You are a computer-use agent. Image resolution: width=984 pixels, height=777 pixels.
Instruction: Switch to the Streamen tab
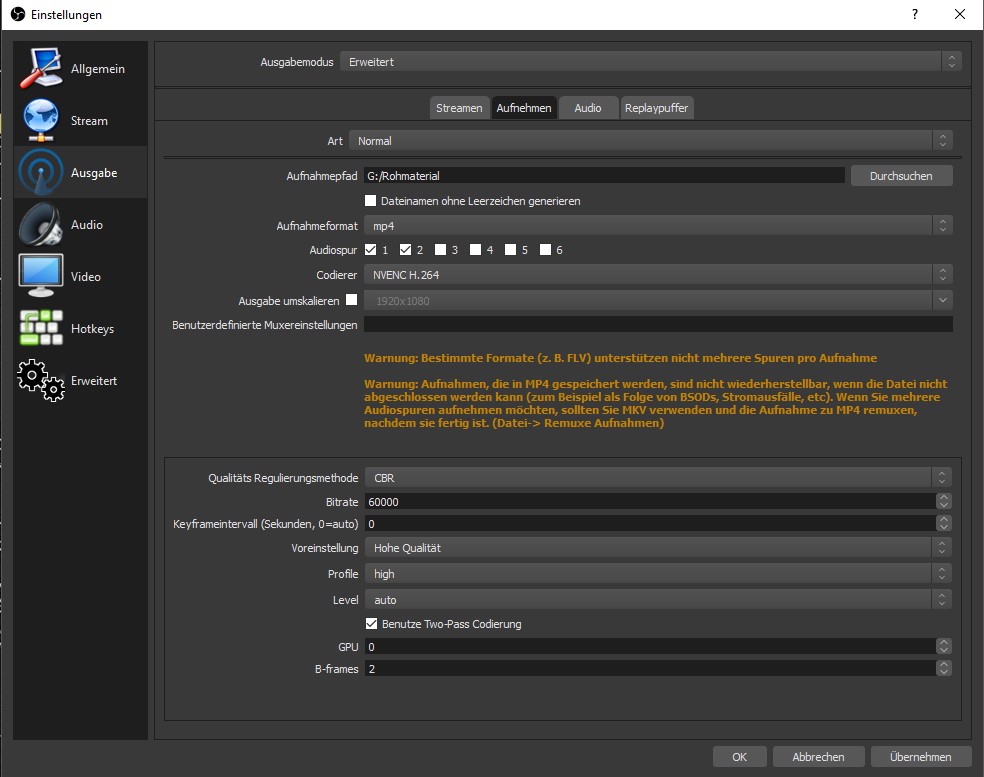point(459,108)
